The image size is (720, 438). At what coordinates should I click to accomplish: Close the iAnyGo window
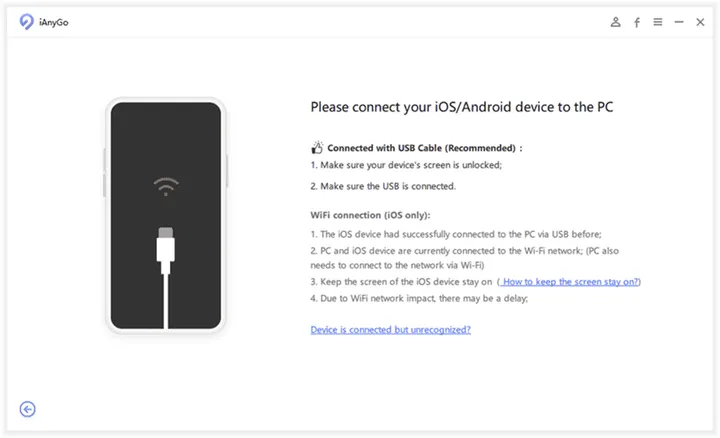tap(700, 21)
